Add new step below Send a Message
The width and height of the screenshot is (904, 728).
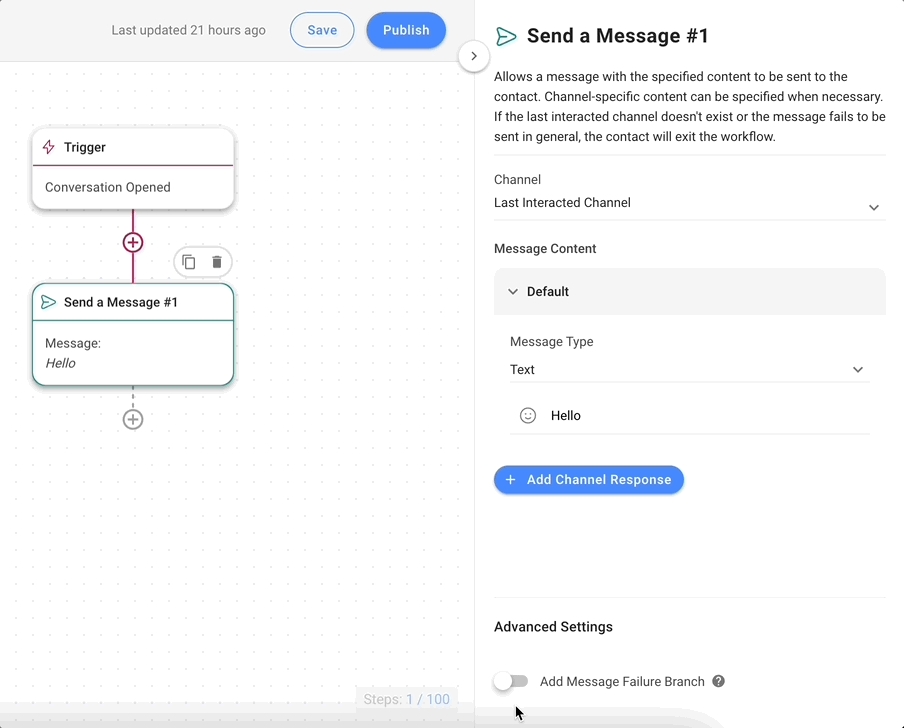(x=133, y=420)
